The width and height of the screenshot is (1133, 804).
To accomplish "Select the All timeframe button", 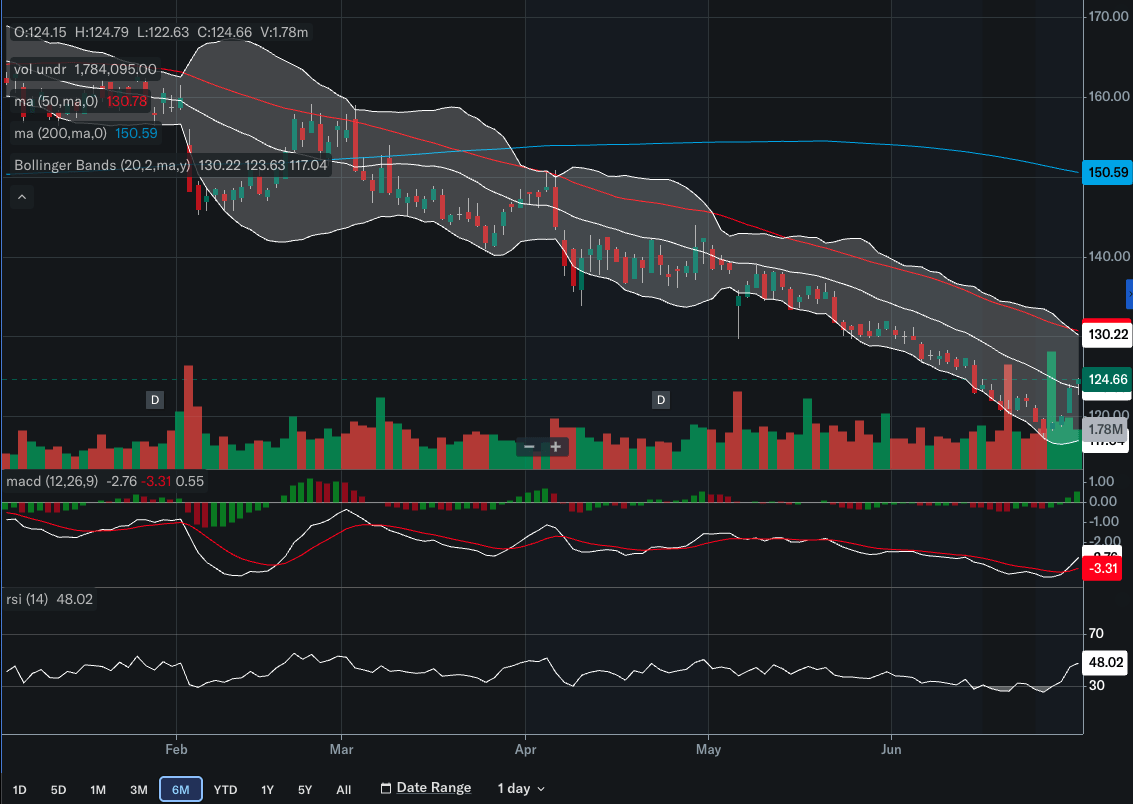I will click(343, 789).
